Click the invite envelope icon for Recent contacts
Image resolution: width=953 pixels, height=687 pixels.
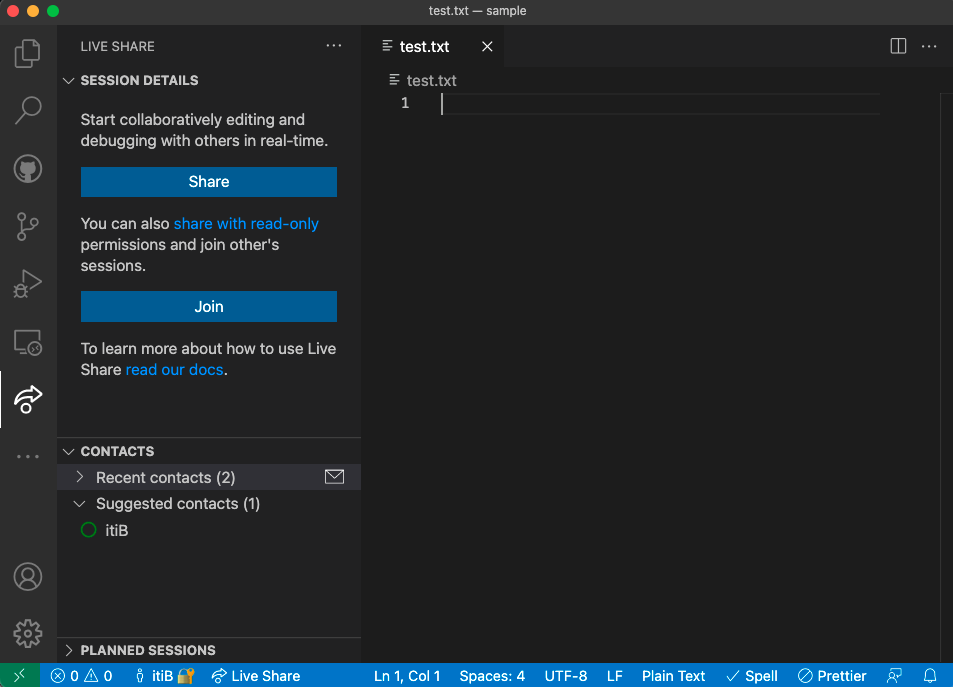point(334,477)
